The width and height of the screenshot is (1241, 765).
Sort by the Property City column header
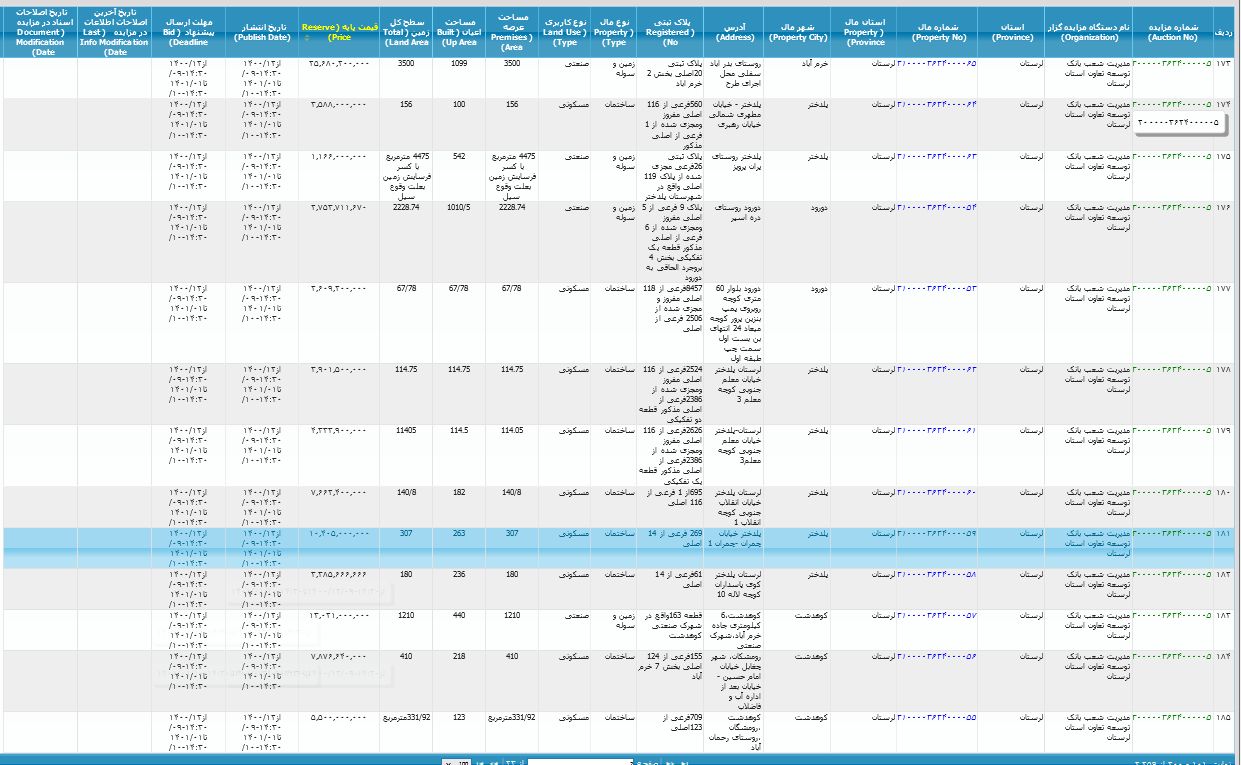(x=799, y=31)
